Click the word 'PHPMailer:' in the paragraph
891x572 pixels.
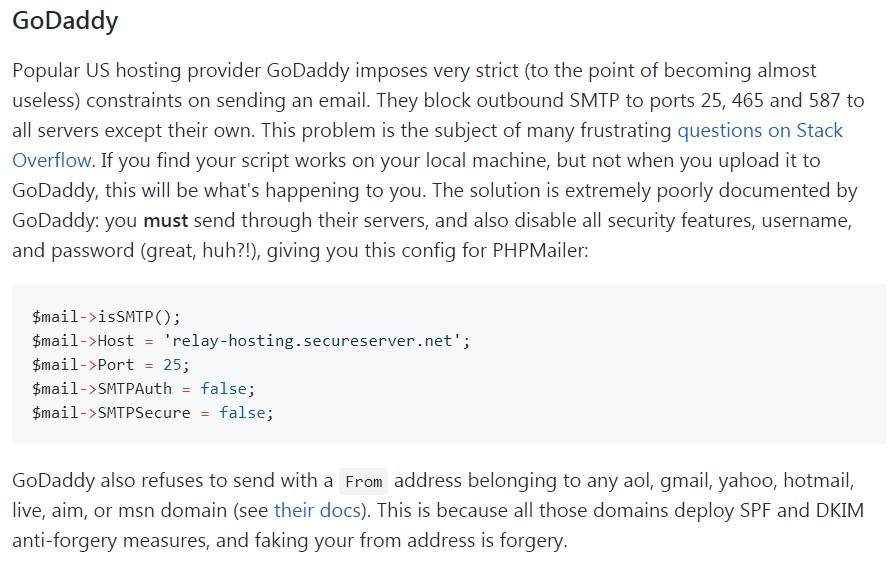point(540,250)
